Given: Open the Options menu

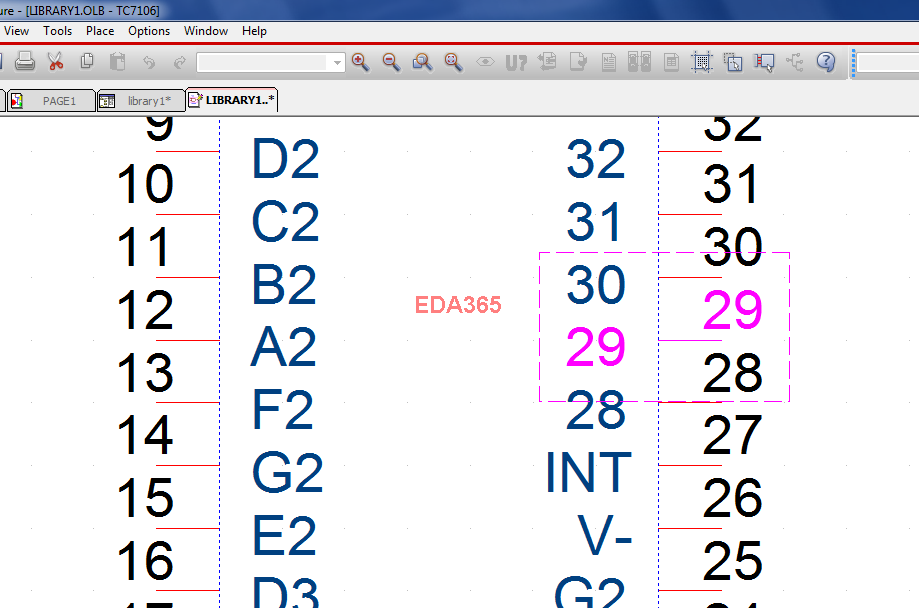Looking at the screenshot, I should [x=149, y=31].
